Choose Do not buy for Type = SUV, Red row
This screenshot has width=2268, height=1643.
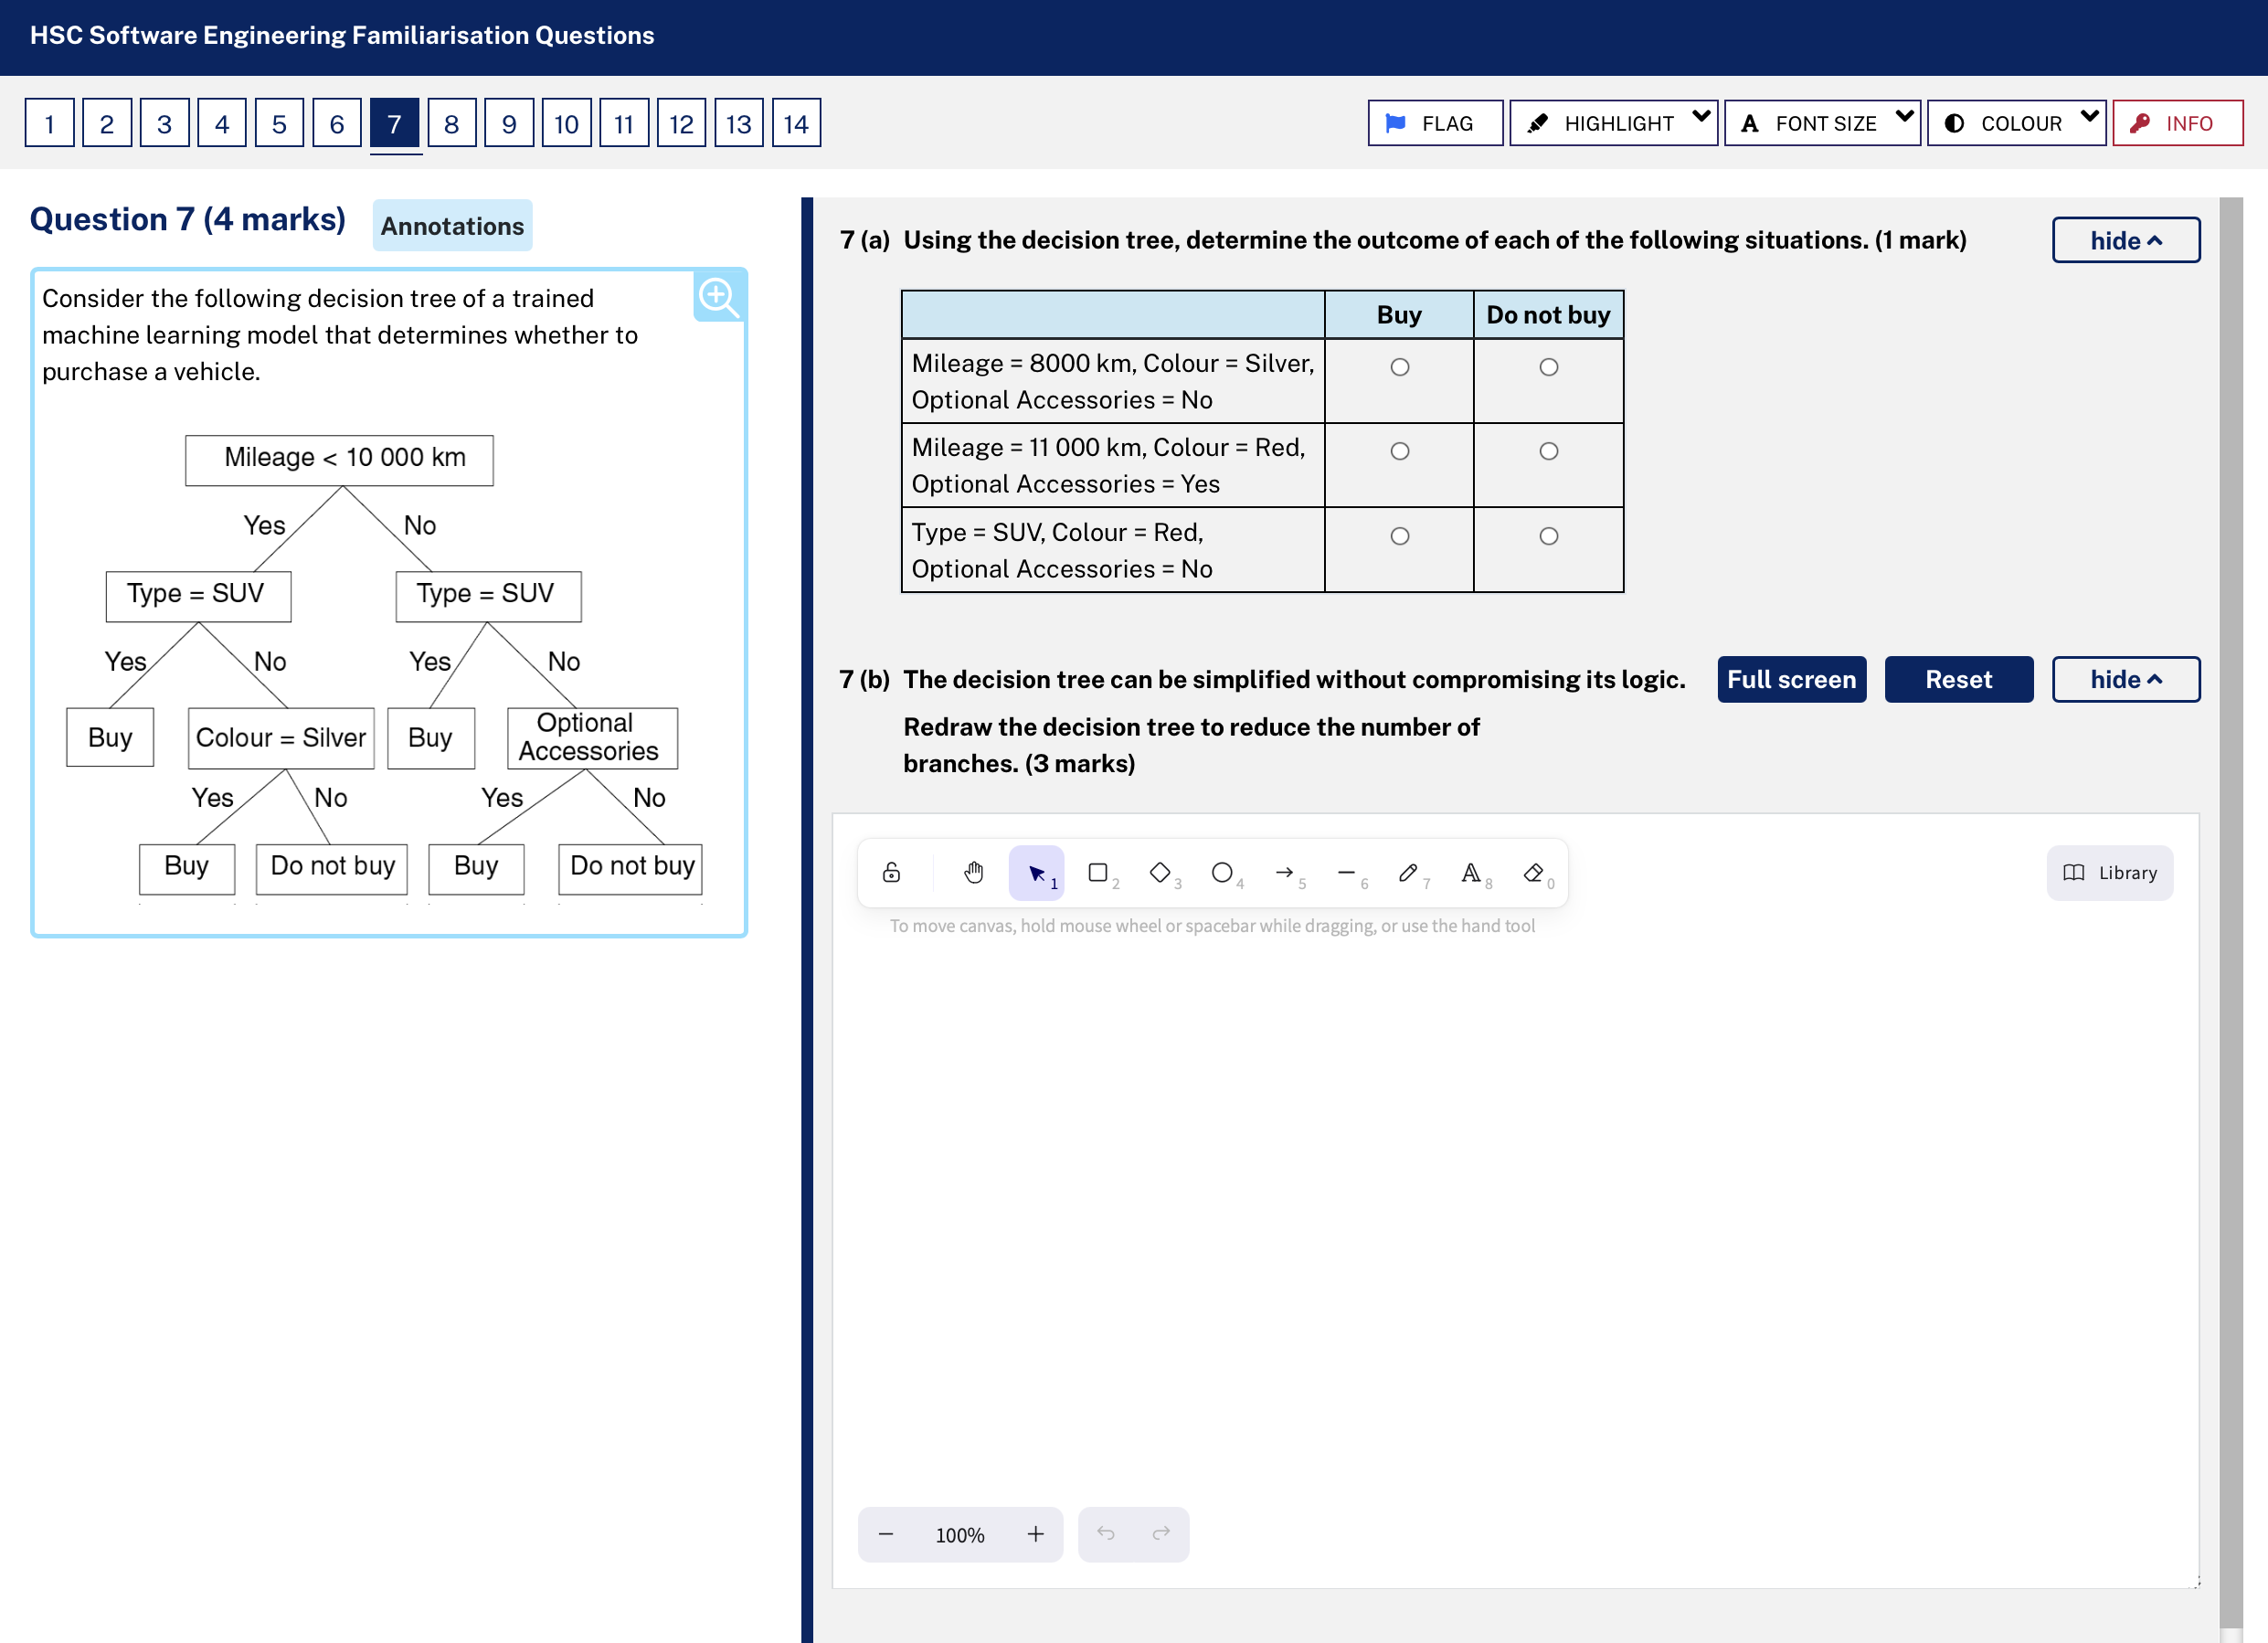click(1549, 536)
